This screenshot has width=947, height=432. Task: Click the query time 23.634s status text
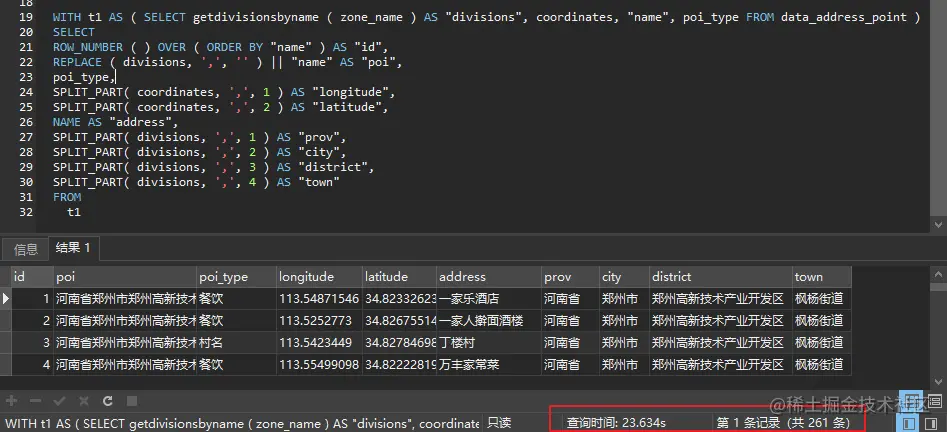[616, 423]
